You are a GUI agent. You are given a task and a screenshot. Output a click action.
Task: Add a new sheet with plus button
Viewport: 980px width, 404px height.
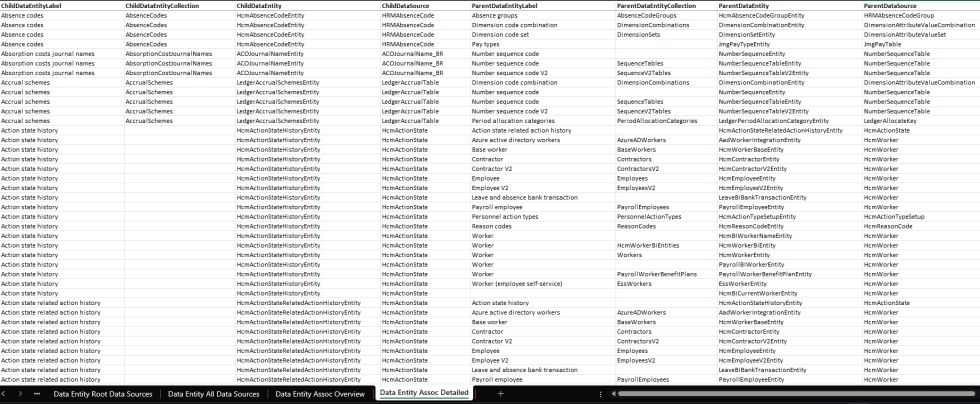[x=501, y=394]
